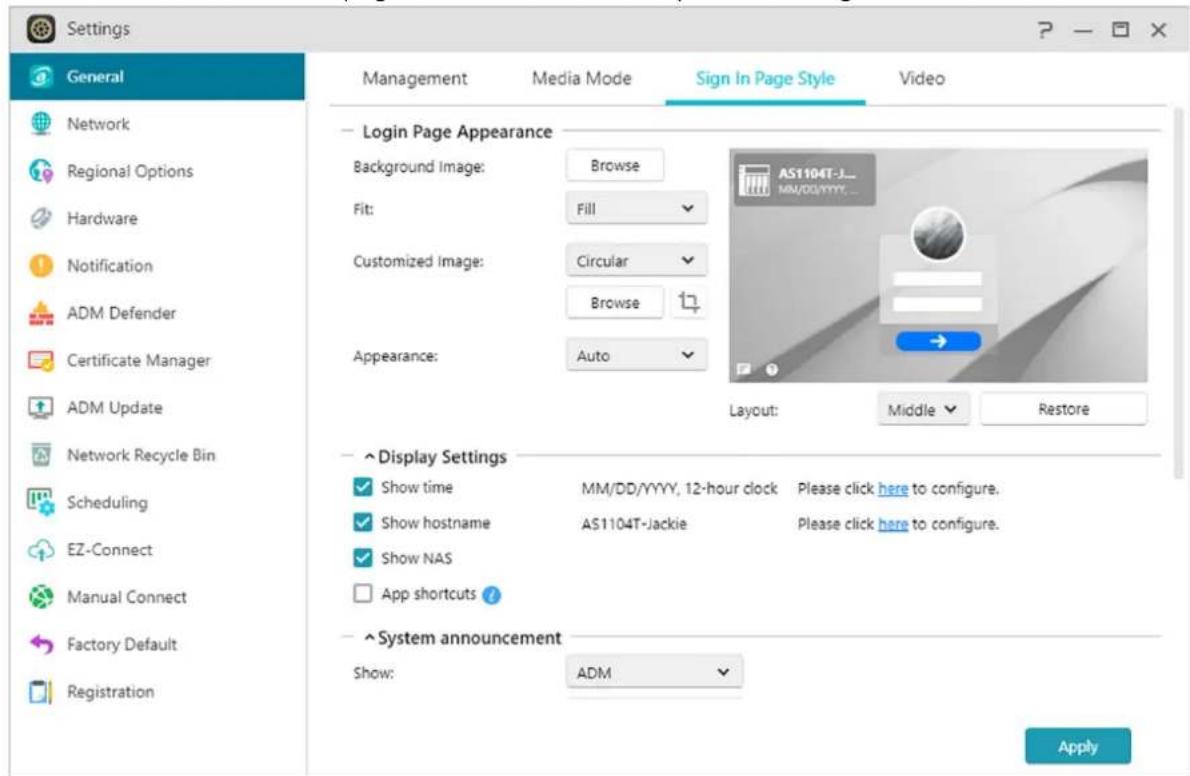The width and height of the screenshot is (1190, 776).
Task: Expand the Customized Image shape dropdown
Action: point(636,261)
